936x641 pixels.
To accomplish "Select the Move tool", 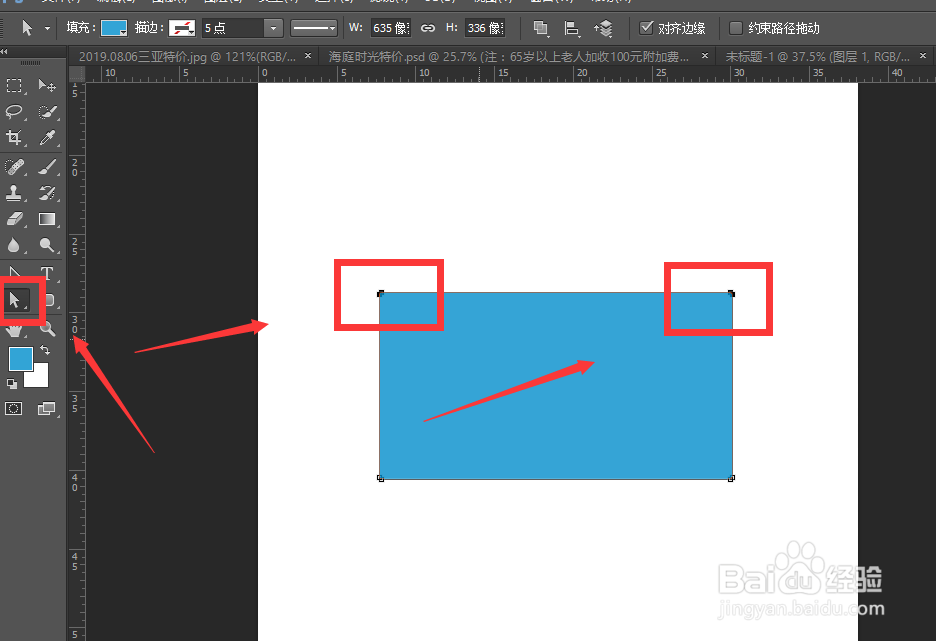I will click(47, 85).
